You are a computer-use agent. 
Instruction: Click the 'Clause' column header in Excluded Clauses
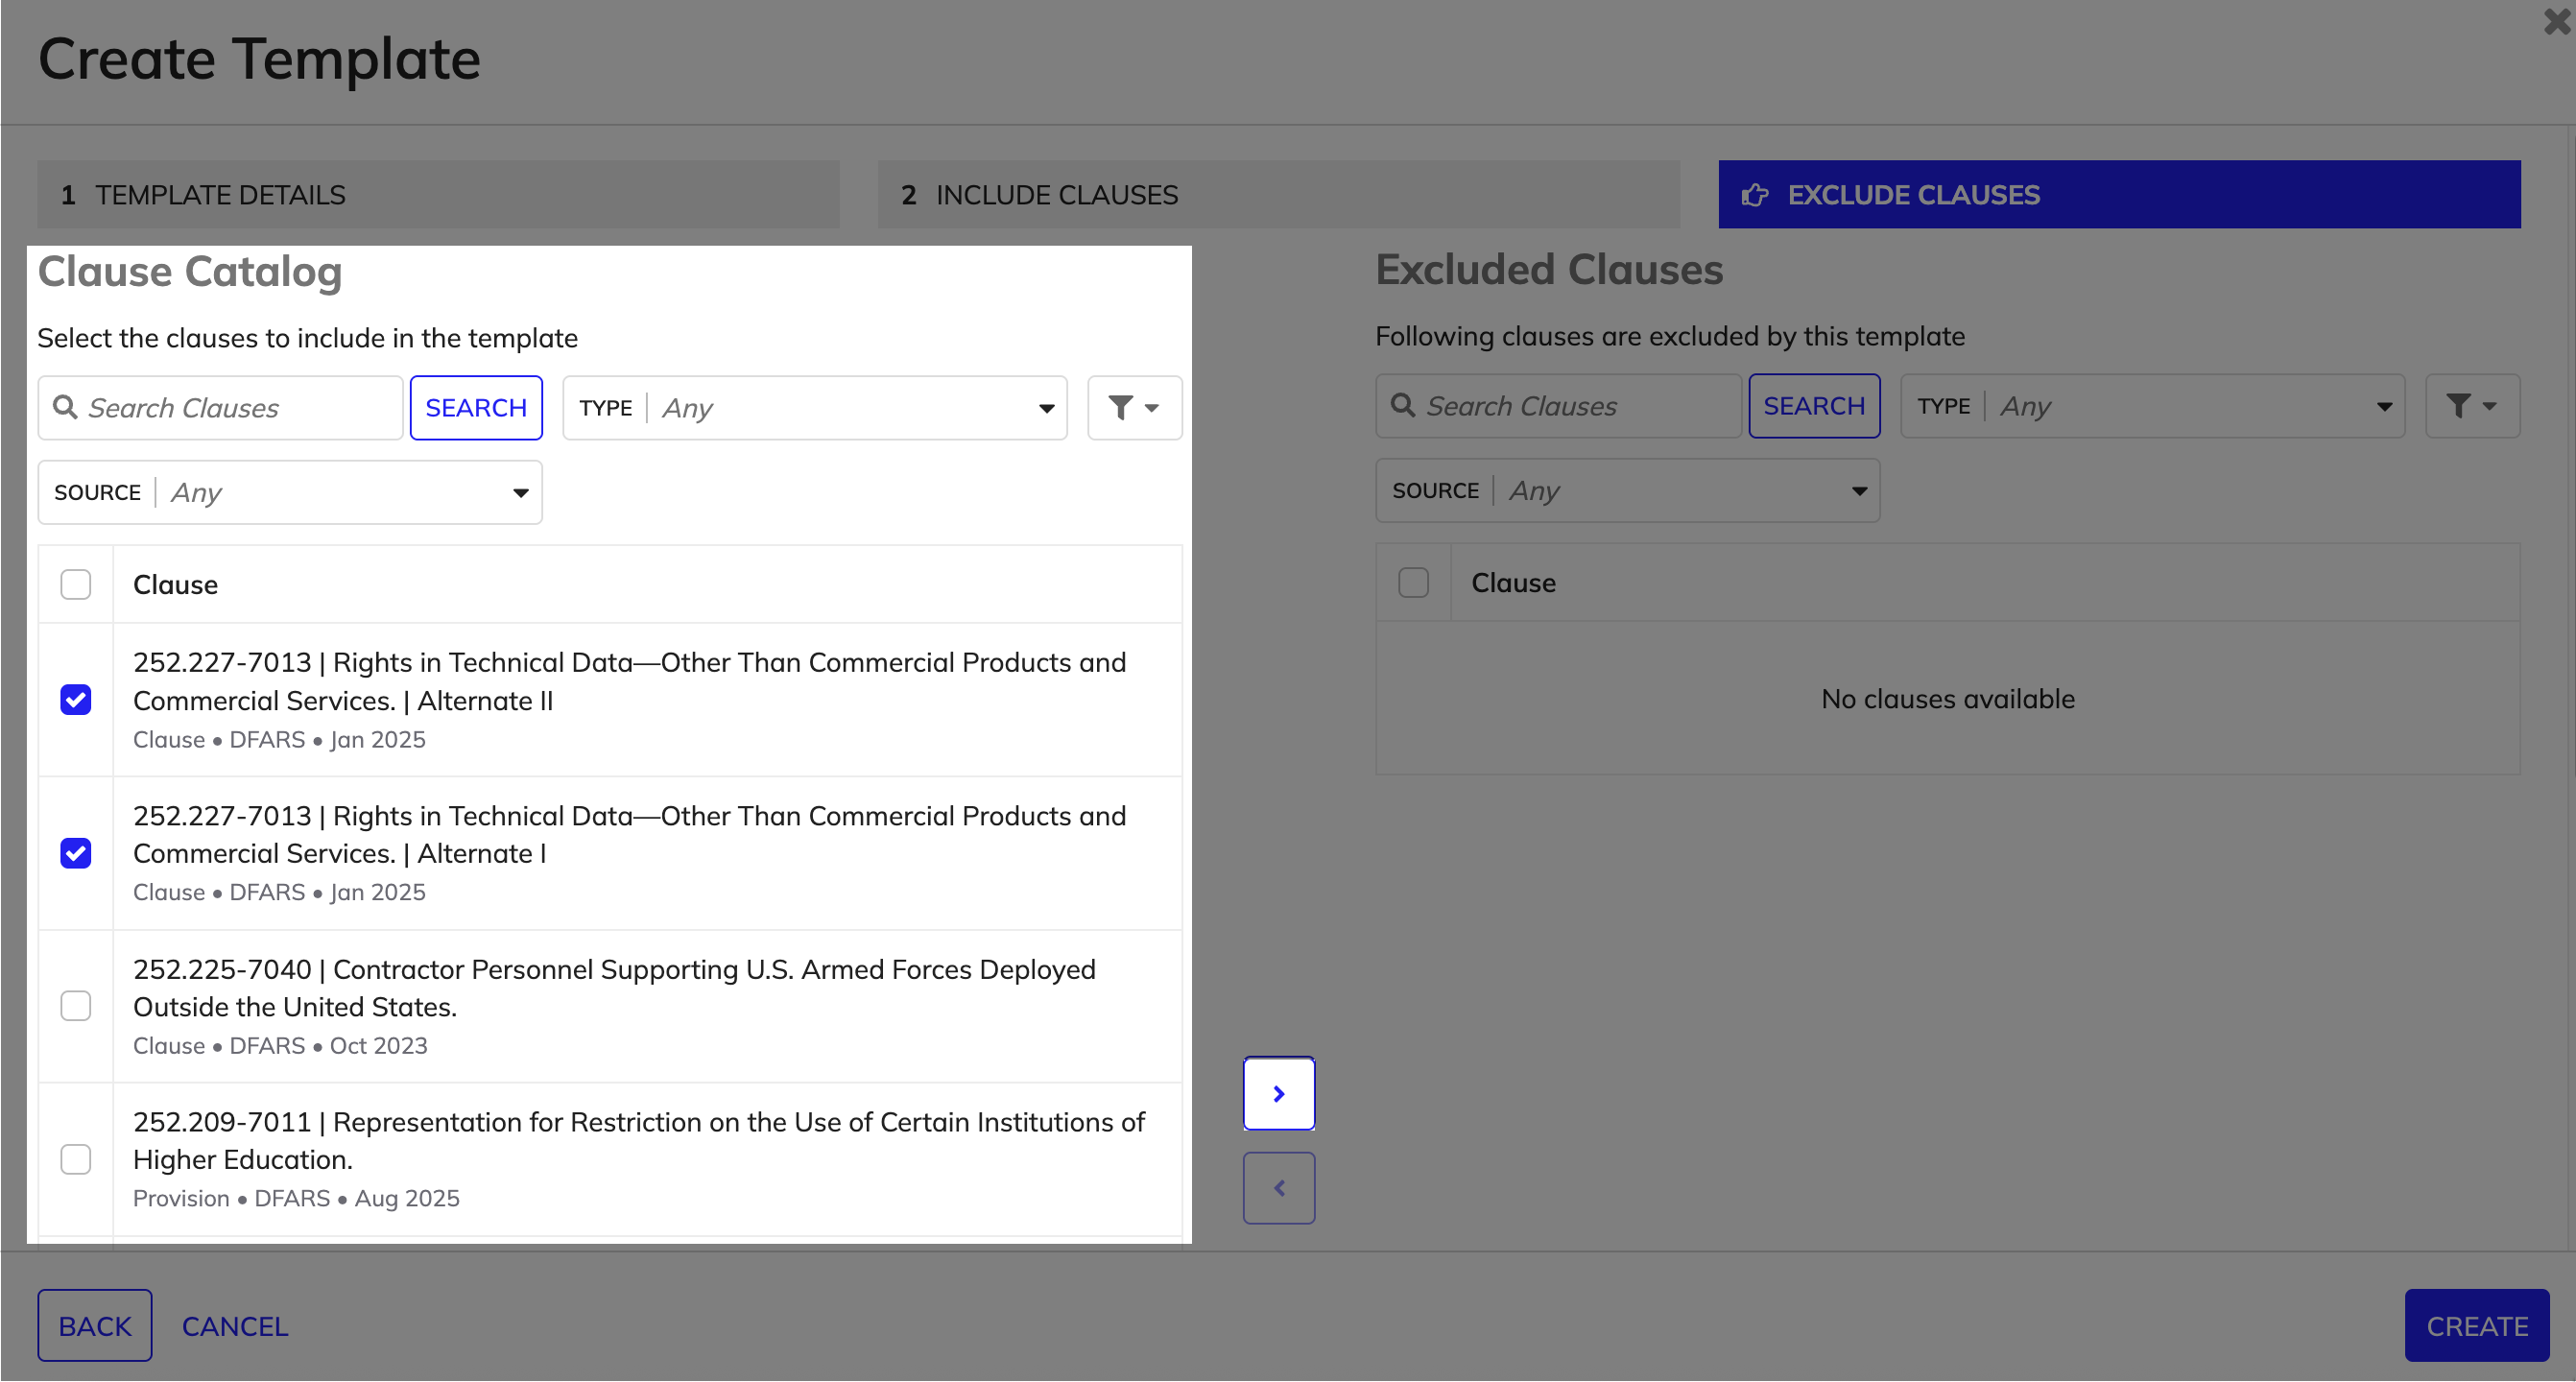pyautogui.click(x=1513, y=582)
